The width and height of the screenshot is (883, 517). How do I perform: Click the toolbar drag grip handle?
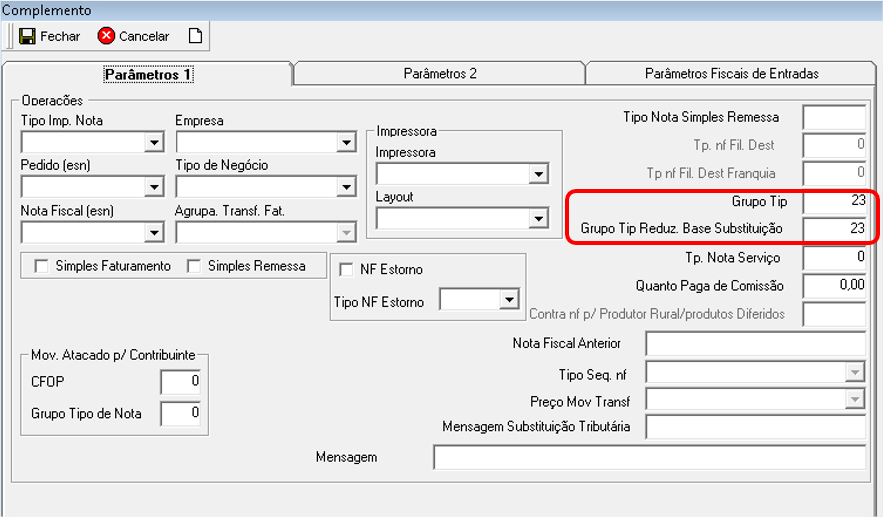pyautogui.click(x=9, y=36)
